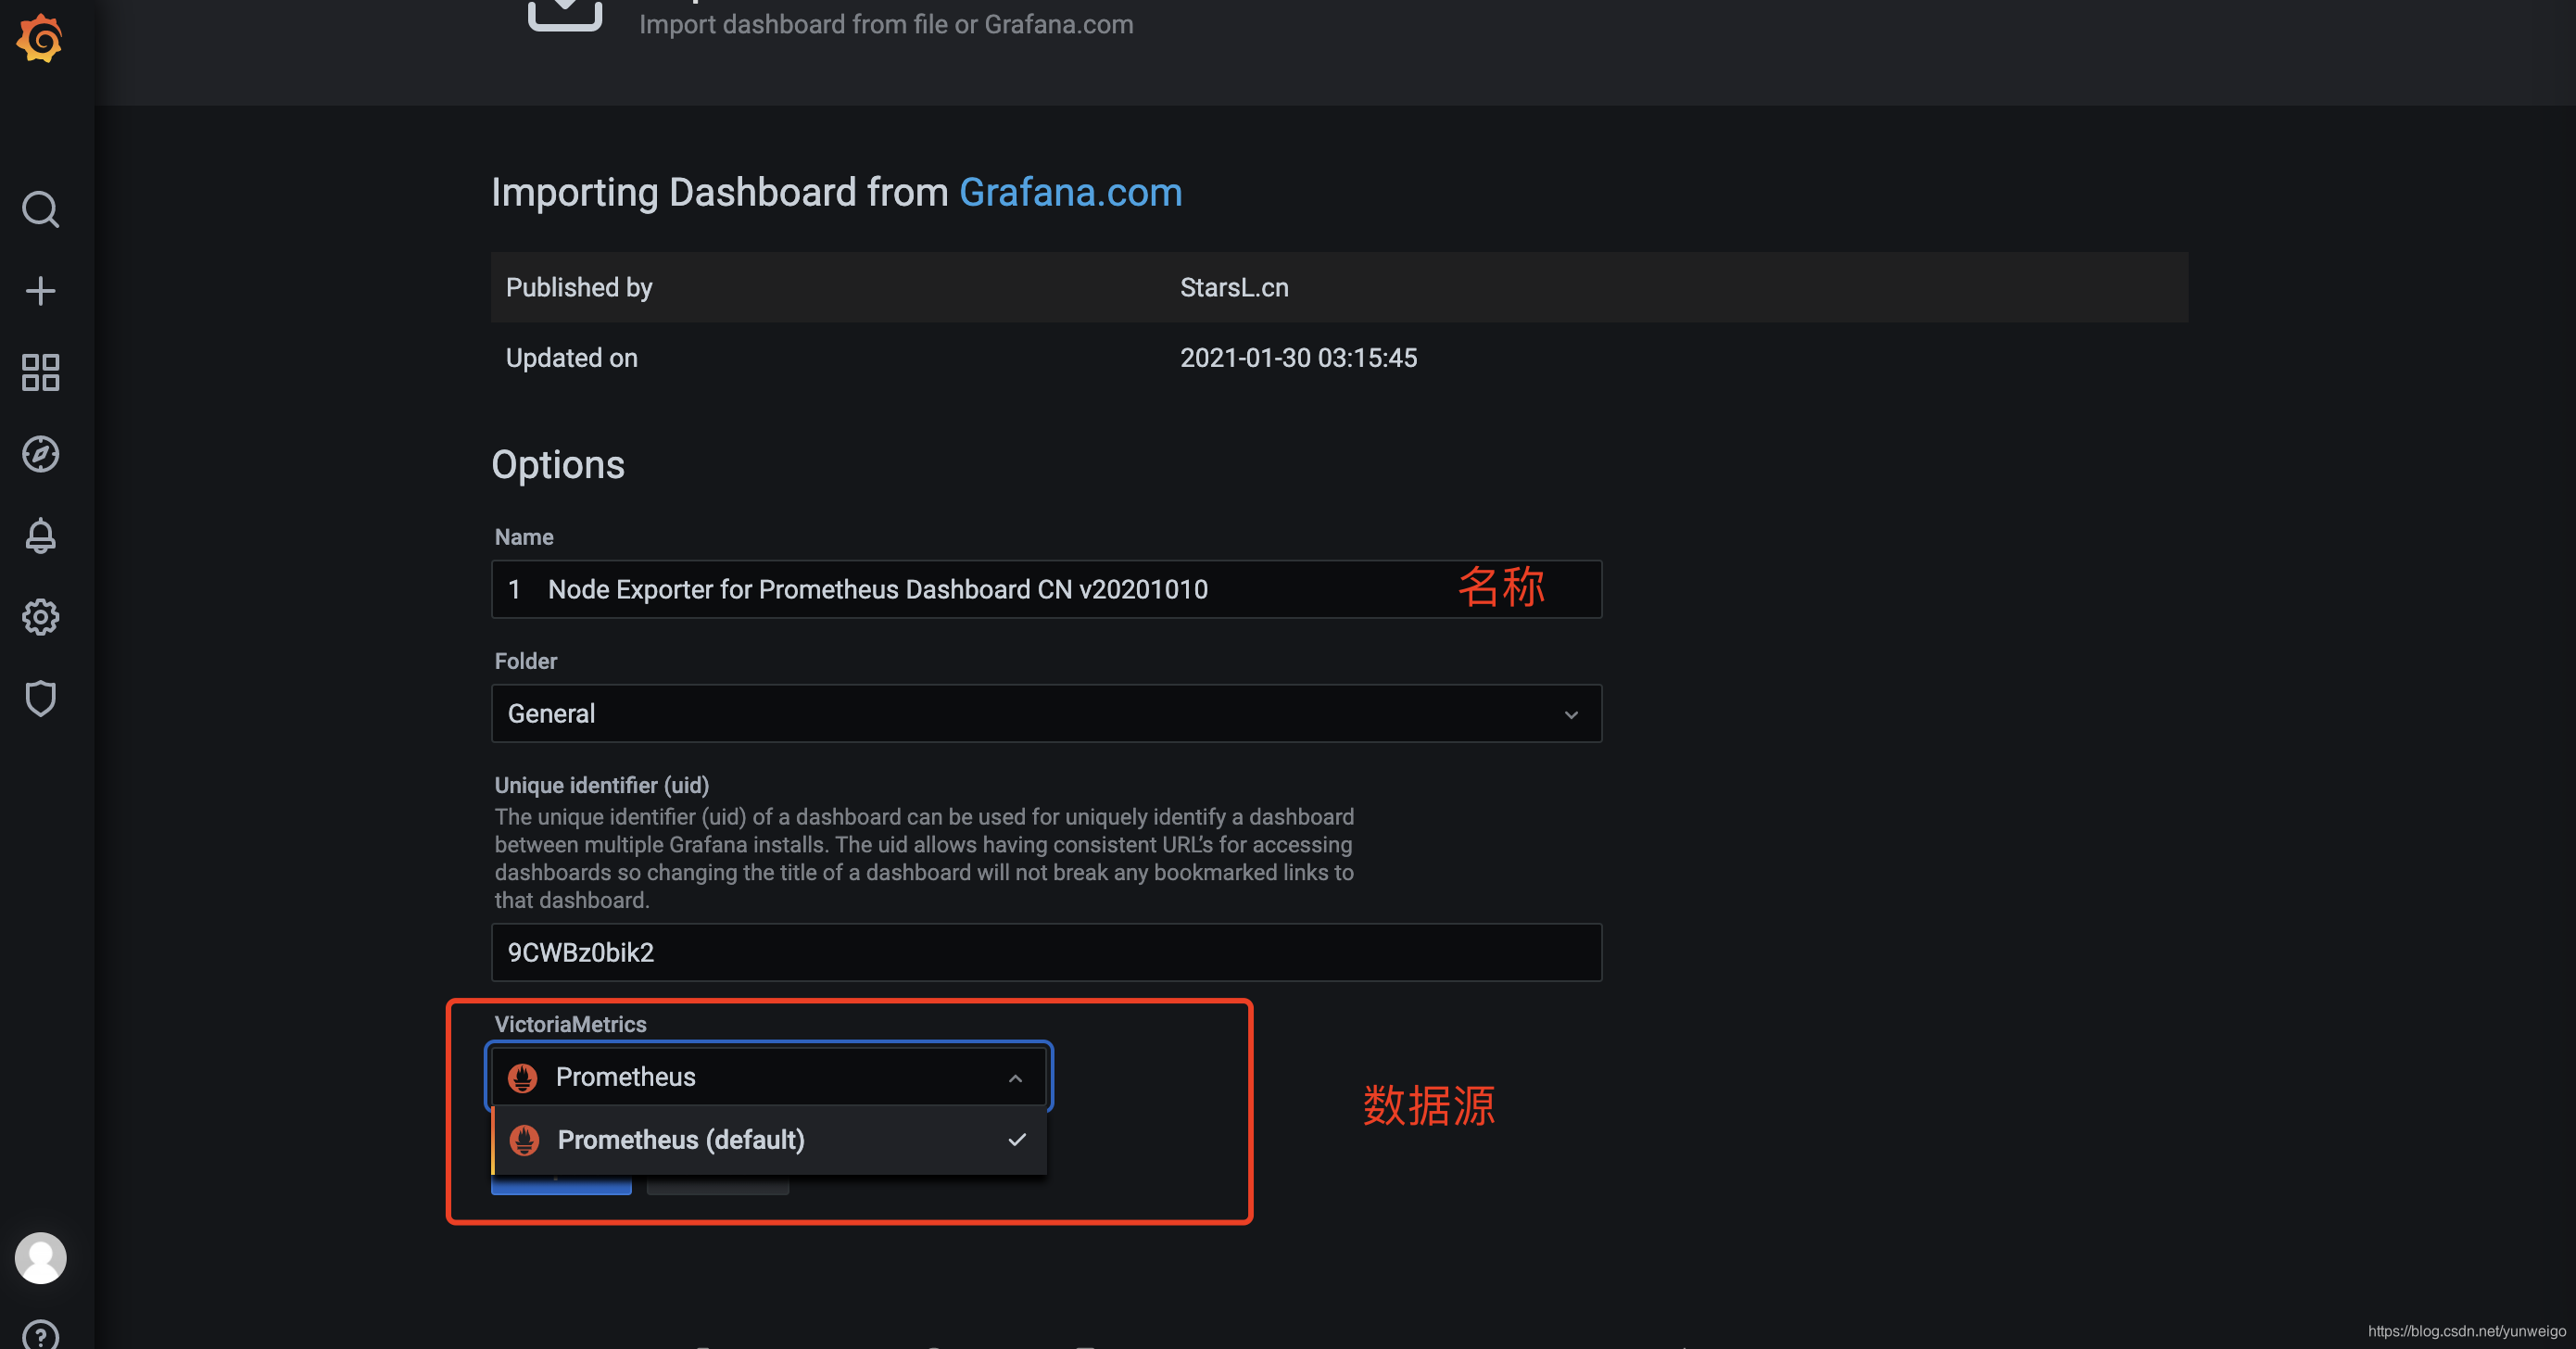This screenshot has height=1349, width=2576.
Task: Click the checkmark on Prometheus (default)
Action: tap(1017, 1140)
